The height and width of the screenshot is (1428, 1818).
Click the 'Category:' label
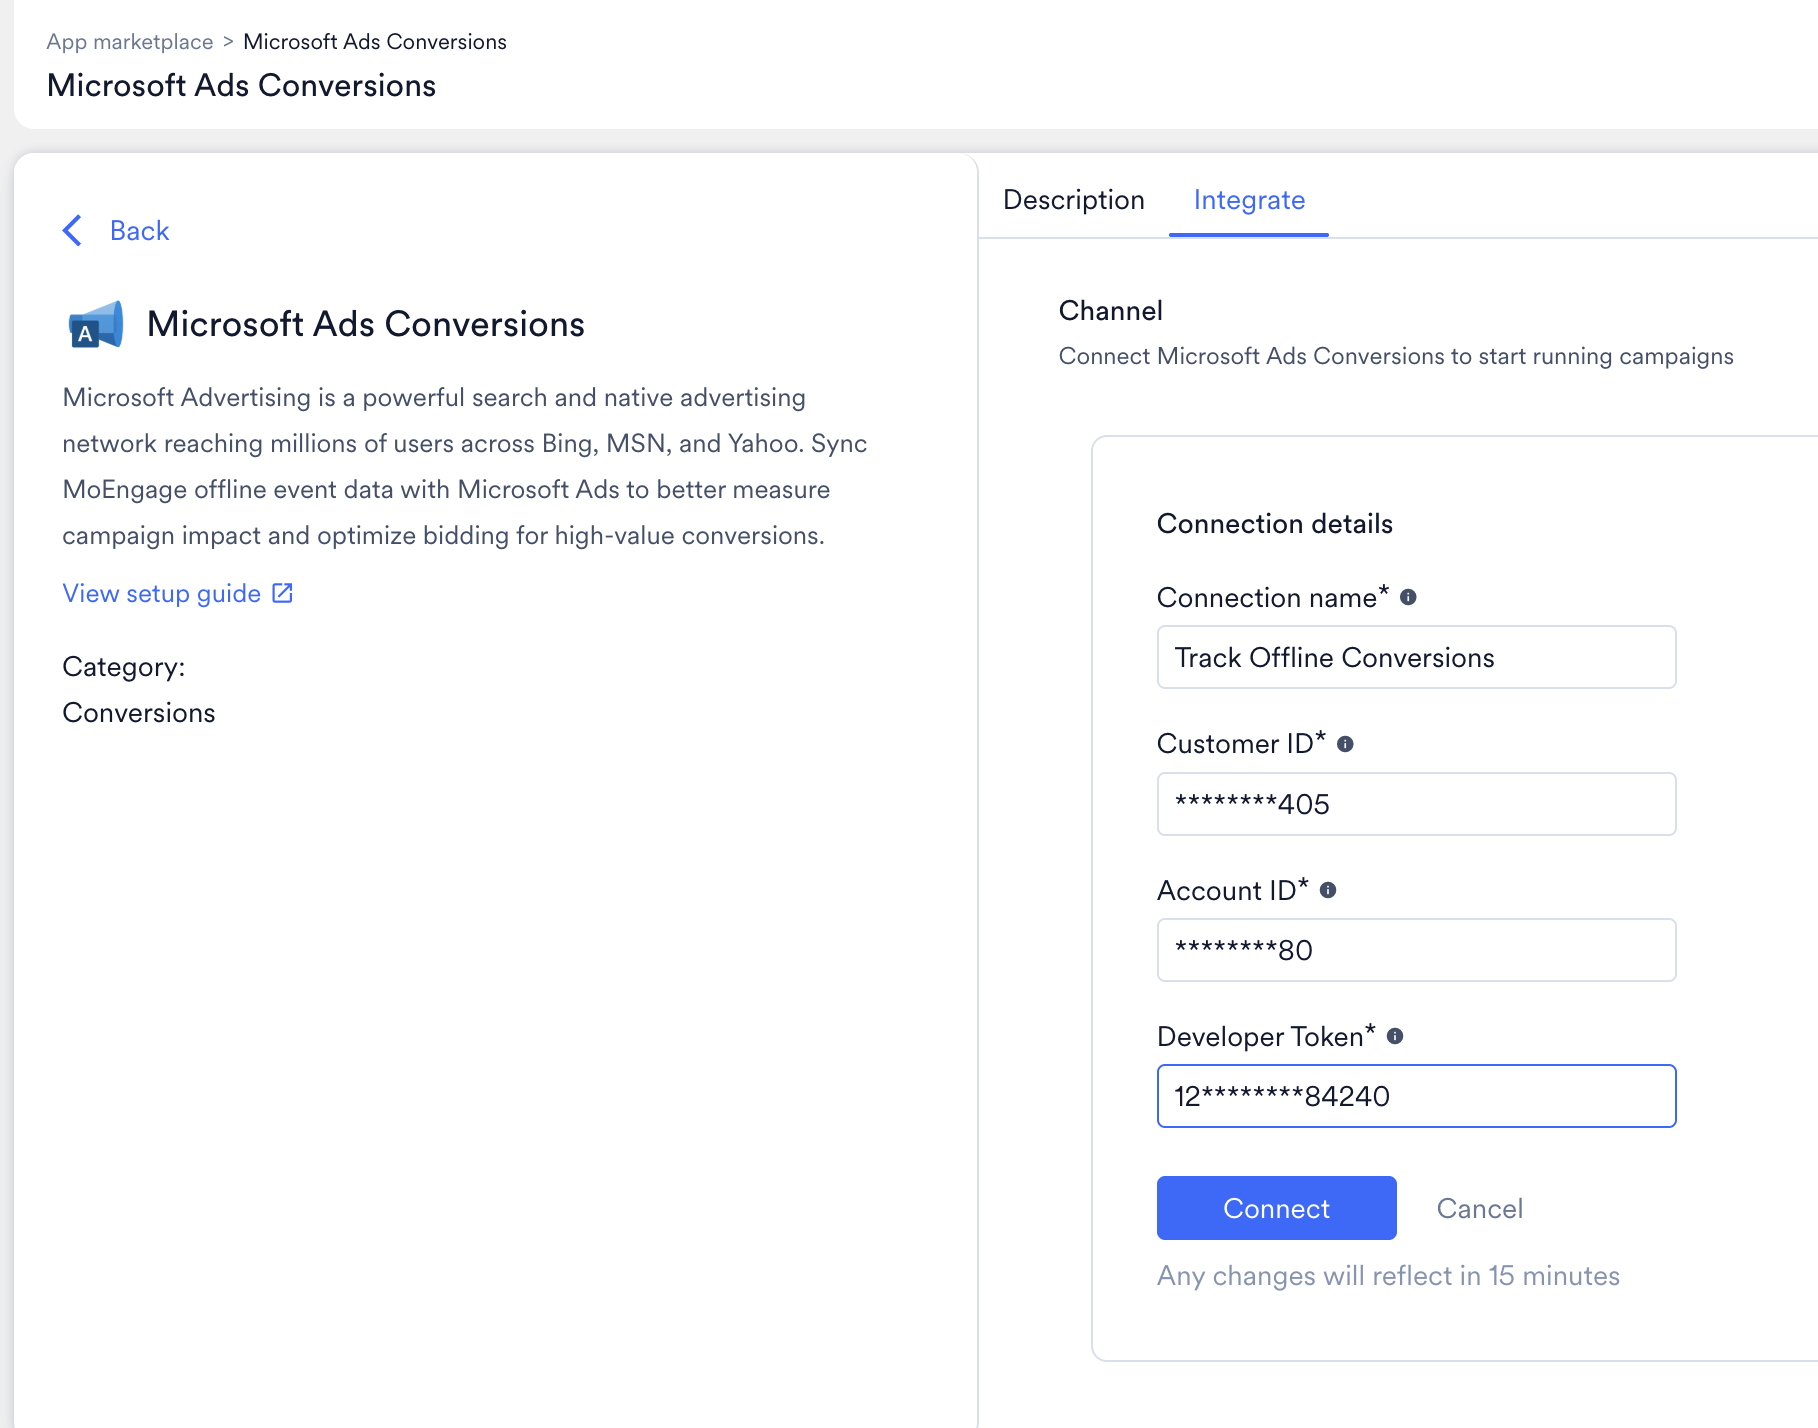(124, 667)
